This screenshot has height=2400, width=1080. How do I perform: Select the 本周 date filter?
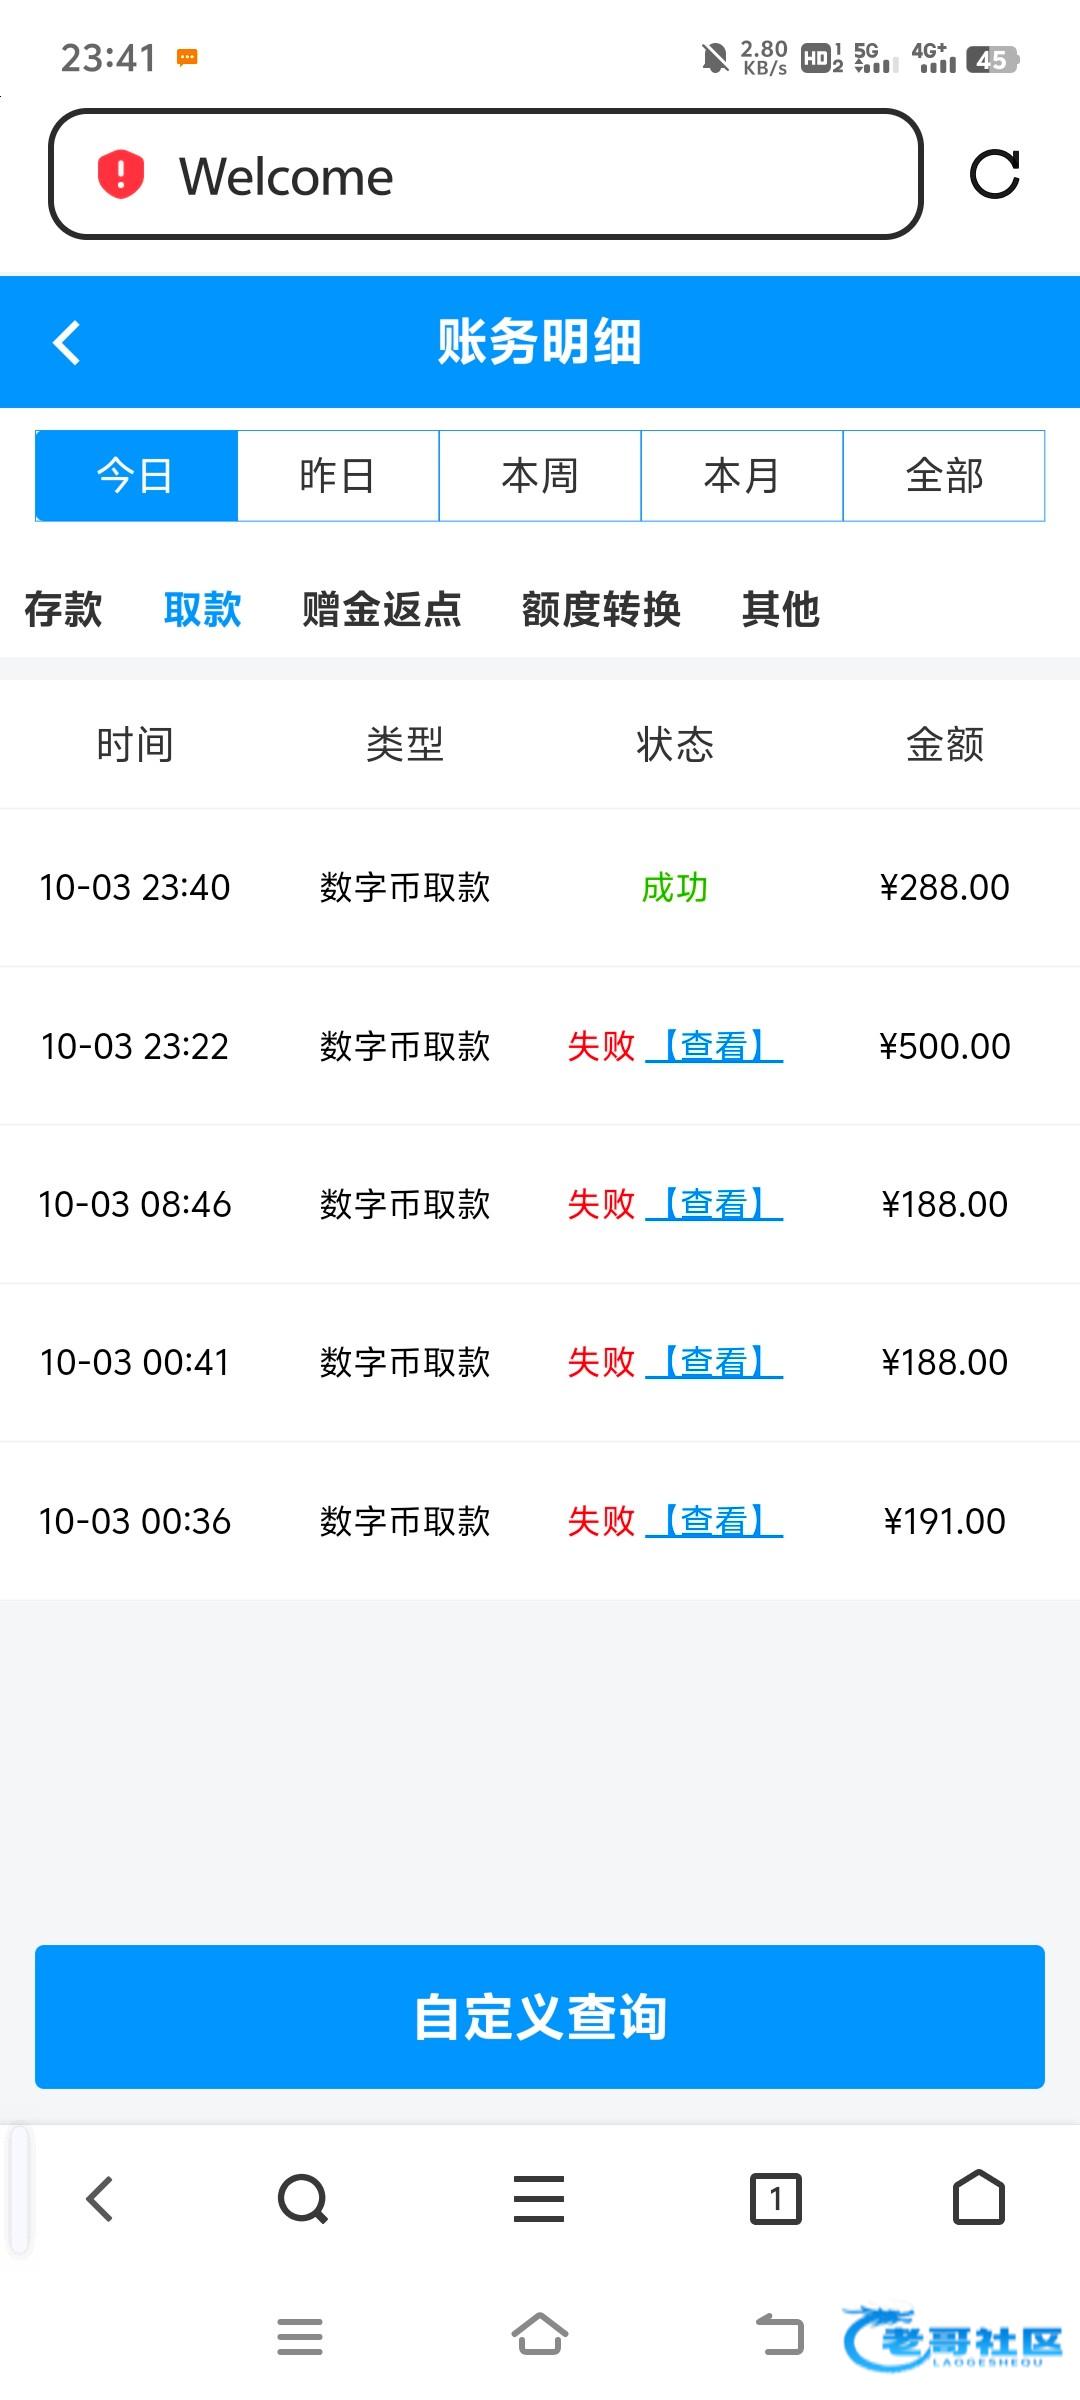[540, 476]
